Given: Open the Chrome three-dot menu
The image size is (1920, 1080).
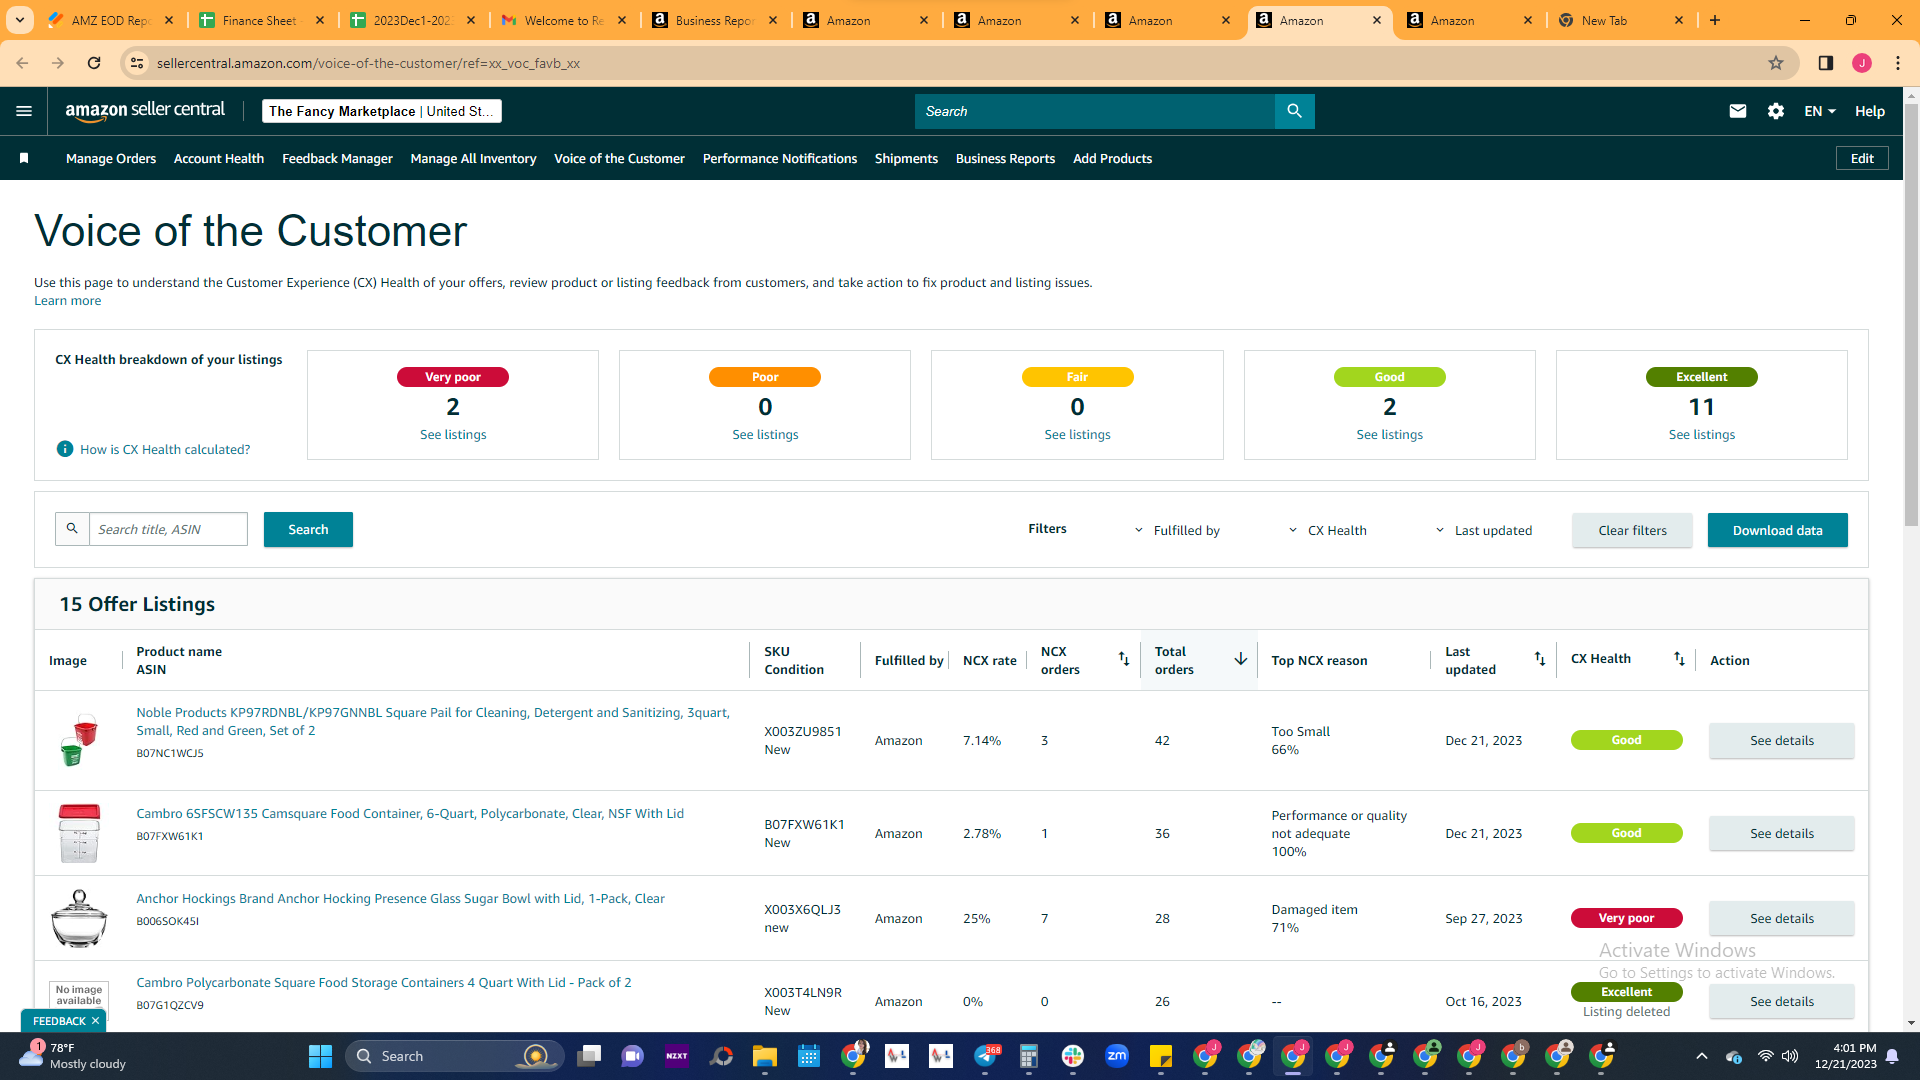Looking at the screenshot, I should 1898,63.
